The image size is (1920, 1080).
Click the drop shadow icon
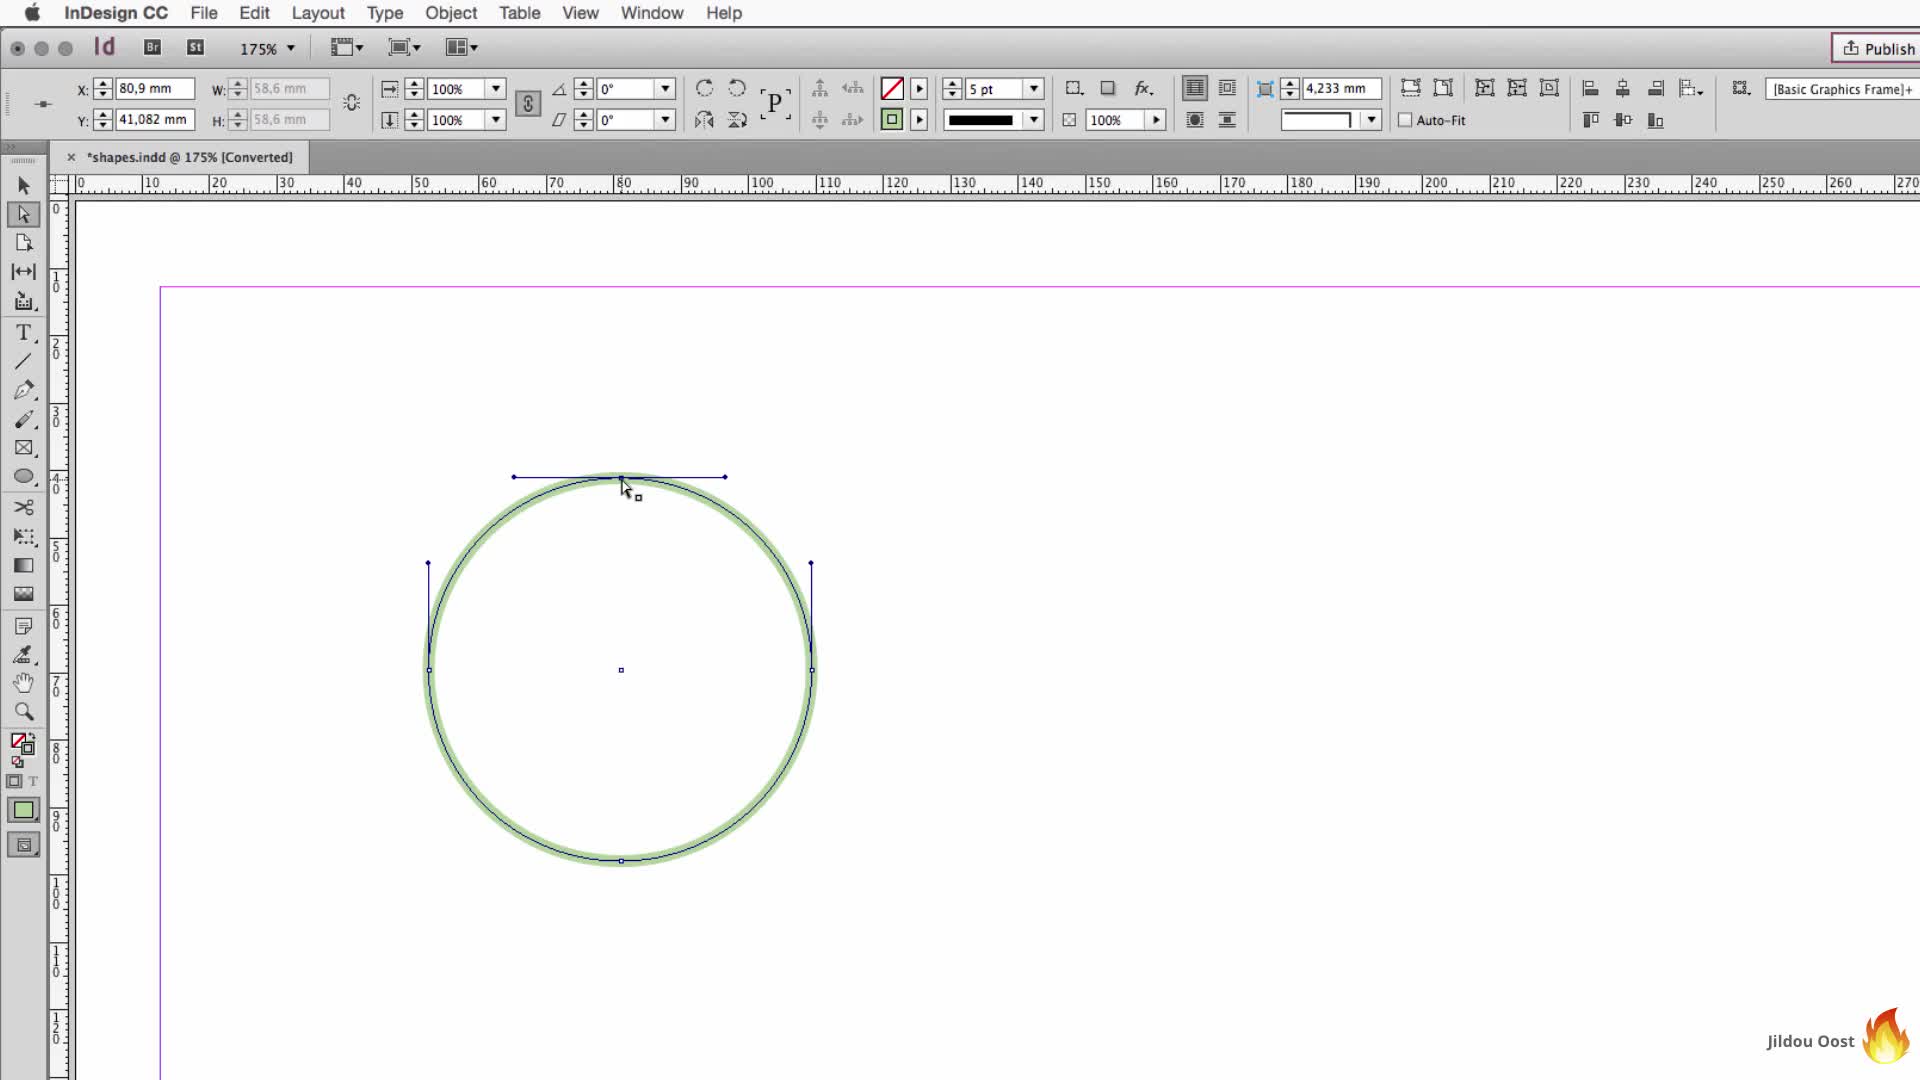click(x=1108, y=88)
